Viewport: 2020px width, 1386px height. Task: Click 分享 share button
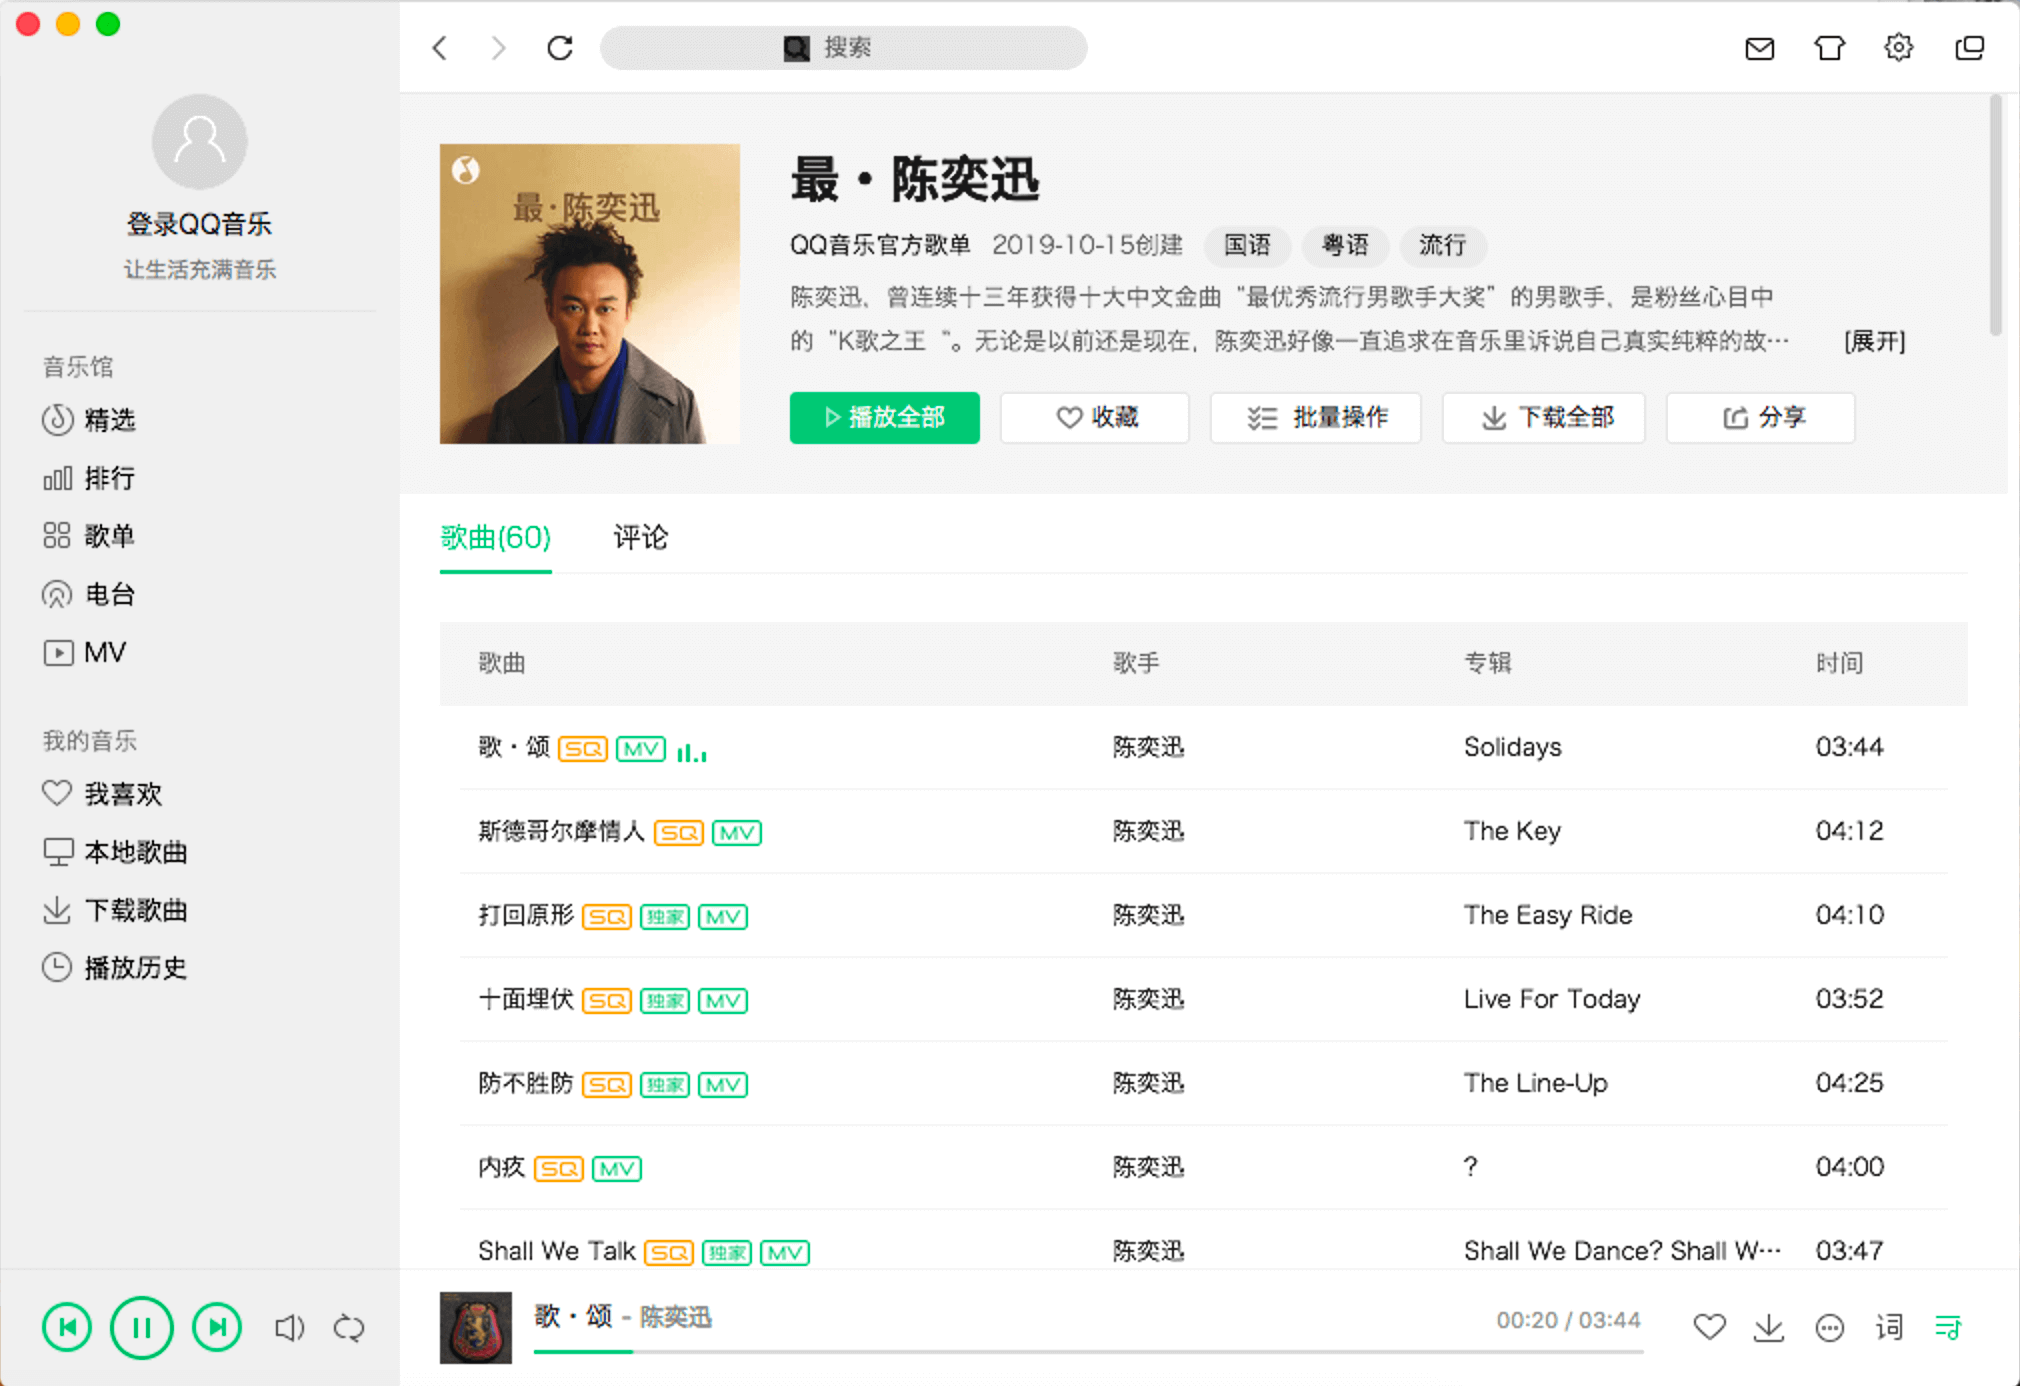tap(1761, 417)
